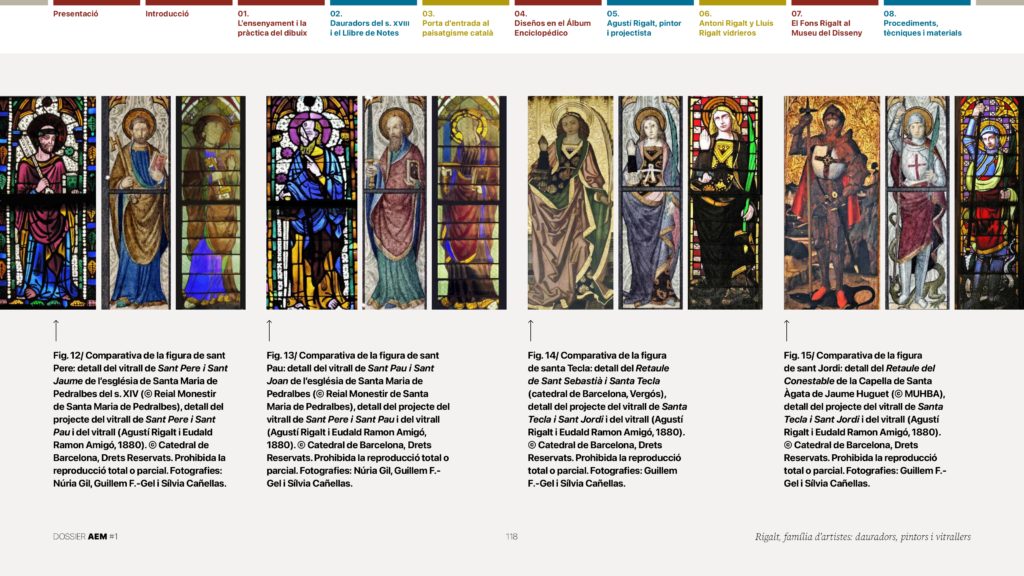1024x576 pixels.
Task: Select chapter 08 Procediments, tècniques i materials
Action: point(922,23)
